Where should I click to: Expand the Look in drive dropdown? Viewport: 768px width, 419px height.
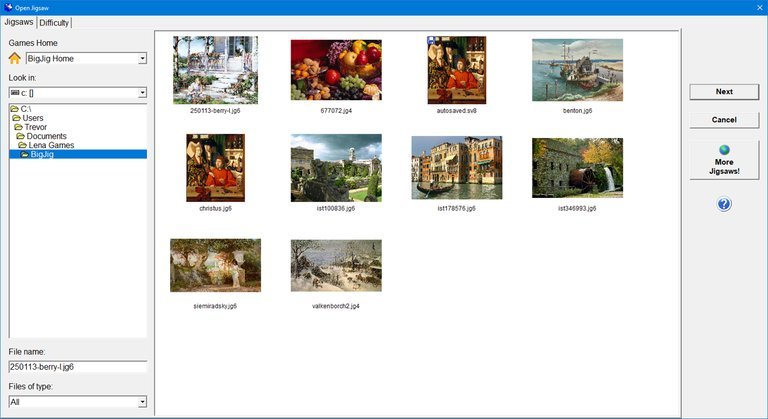(142, 93)
